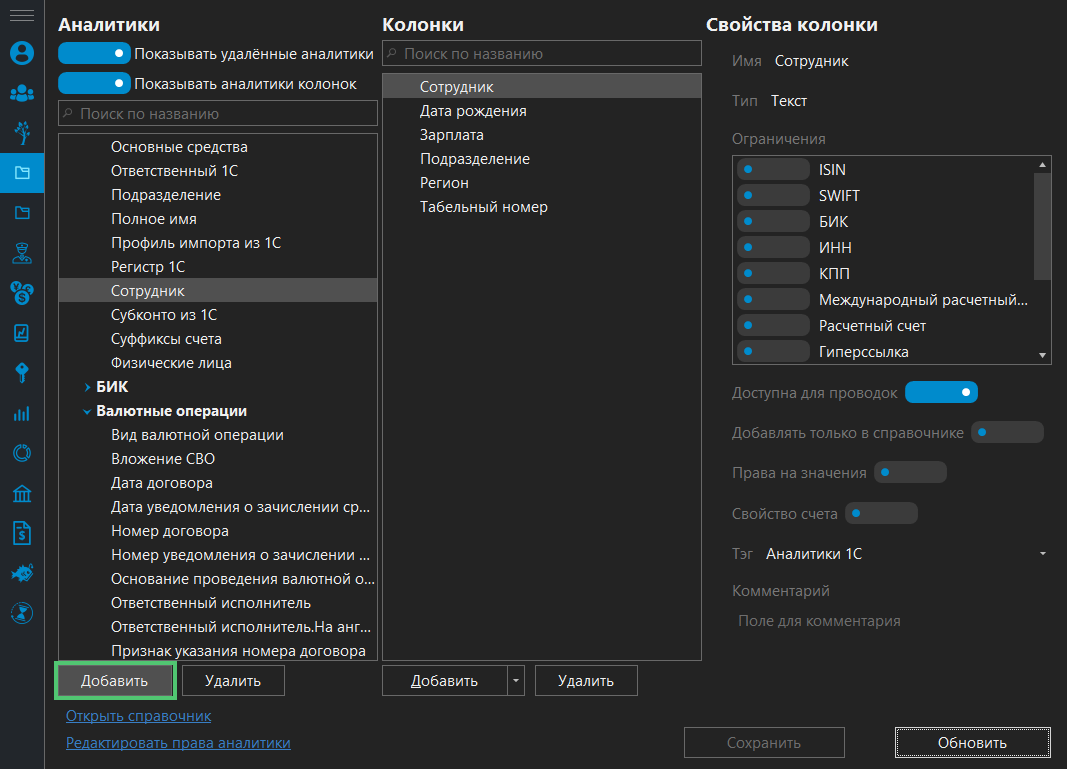Collapse the Валютные операции tree group
This screenshot has height=769, width=1067.
click(86, 410)
